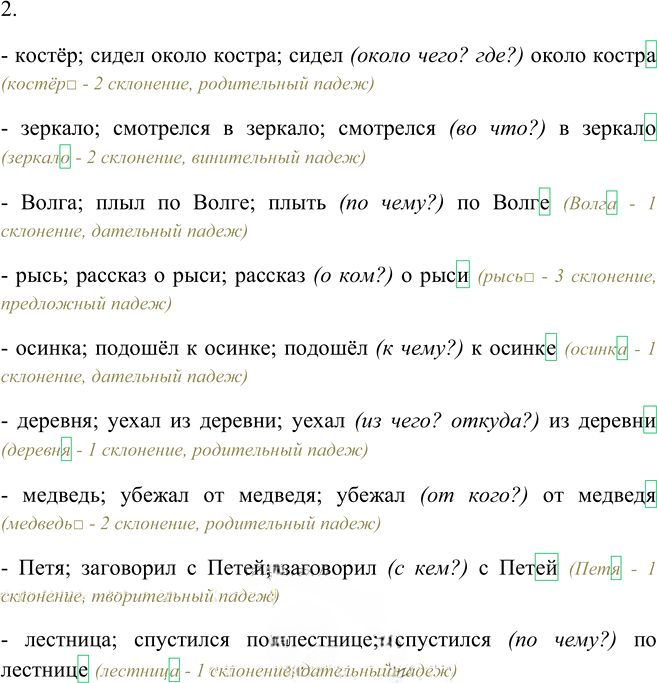Image resolution: width=657 pixels, height=683 pixels.
Task: Click the words "предложный падеж)"
Action: pos(86,304)
